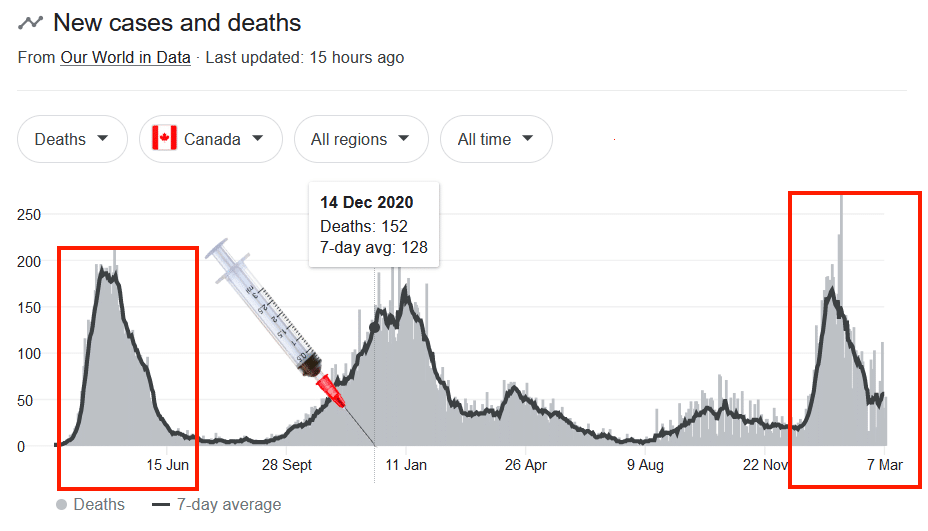Click the arrow on the All regions filter
The height and width of the screenshot is (531, 928).
point(403,139)
